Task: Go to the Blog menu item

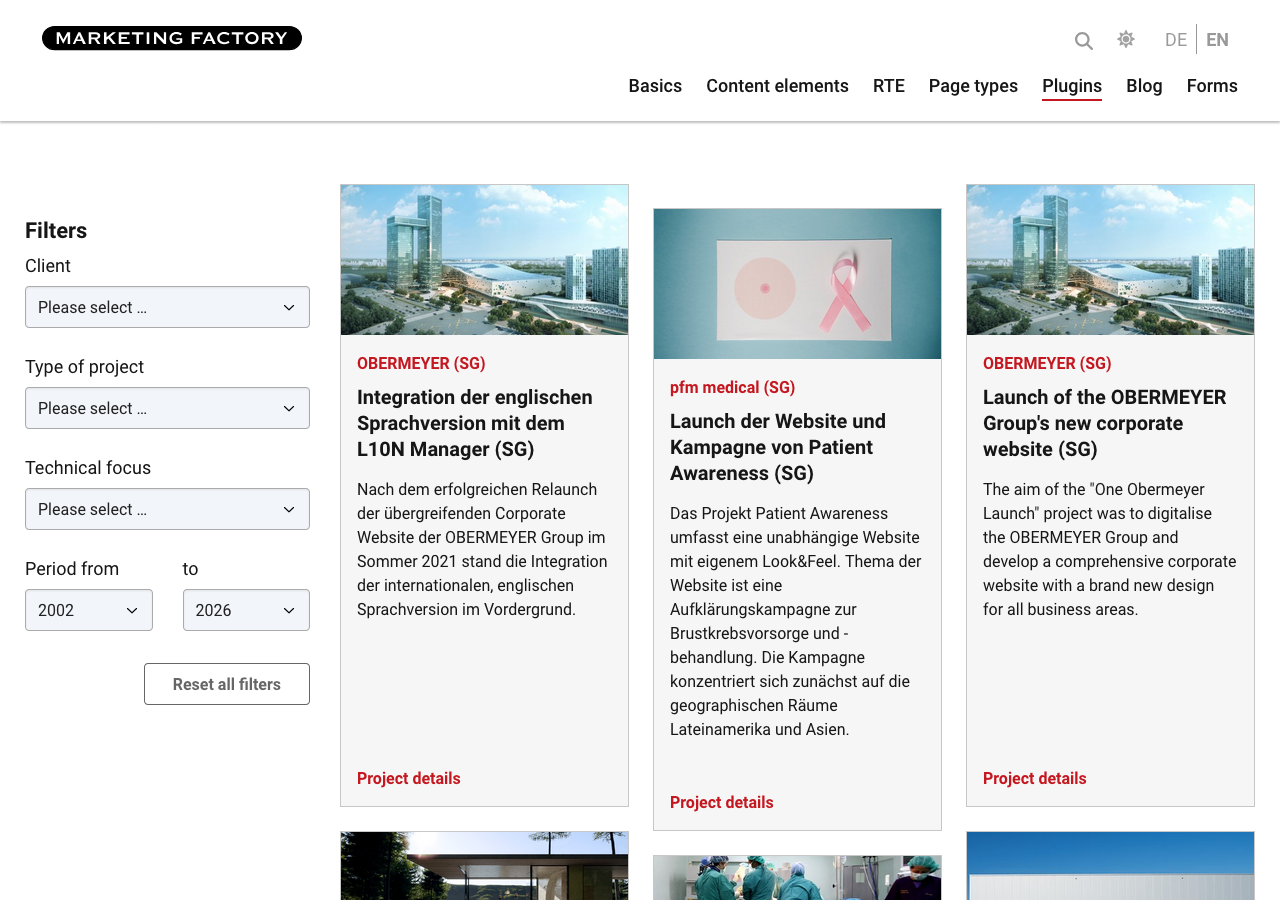Action: tap(1144, 86)
